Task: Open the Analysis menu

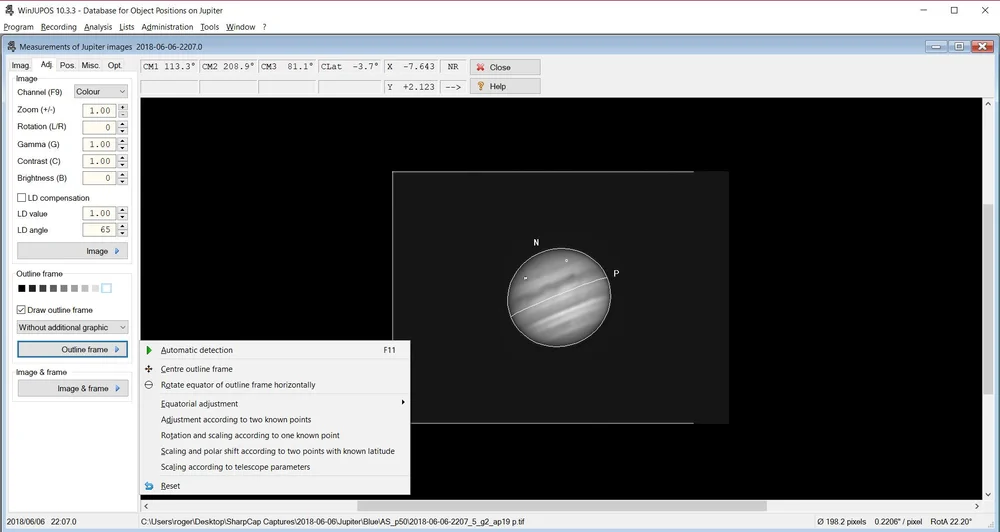Action: (x=98, y=27)
